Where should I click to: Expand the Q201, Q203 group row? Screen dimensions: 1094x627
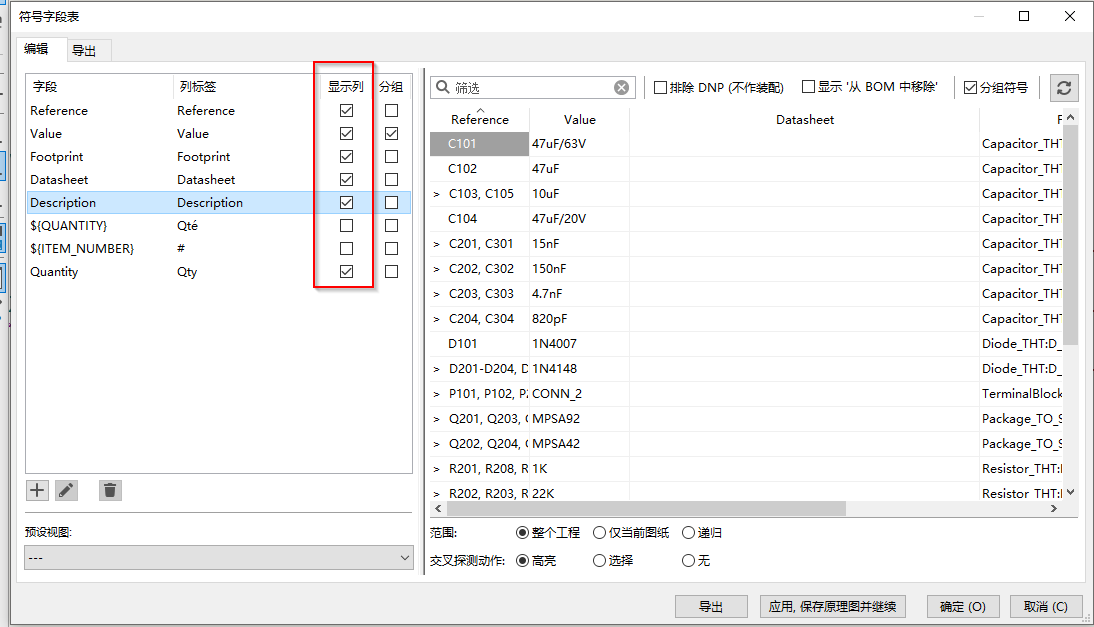[x=437, y=419]
